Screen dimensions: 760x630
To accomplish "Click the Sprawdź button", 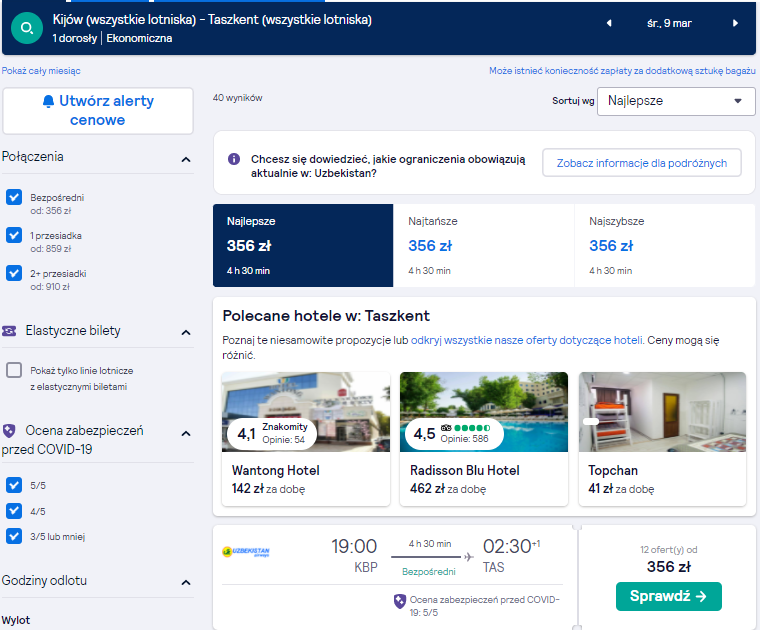I will click(x=668, y=596).
